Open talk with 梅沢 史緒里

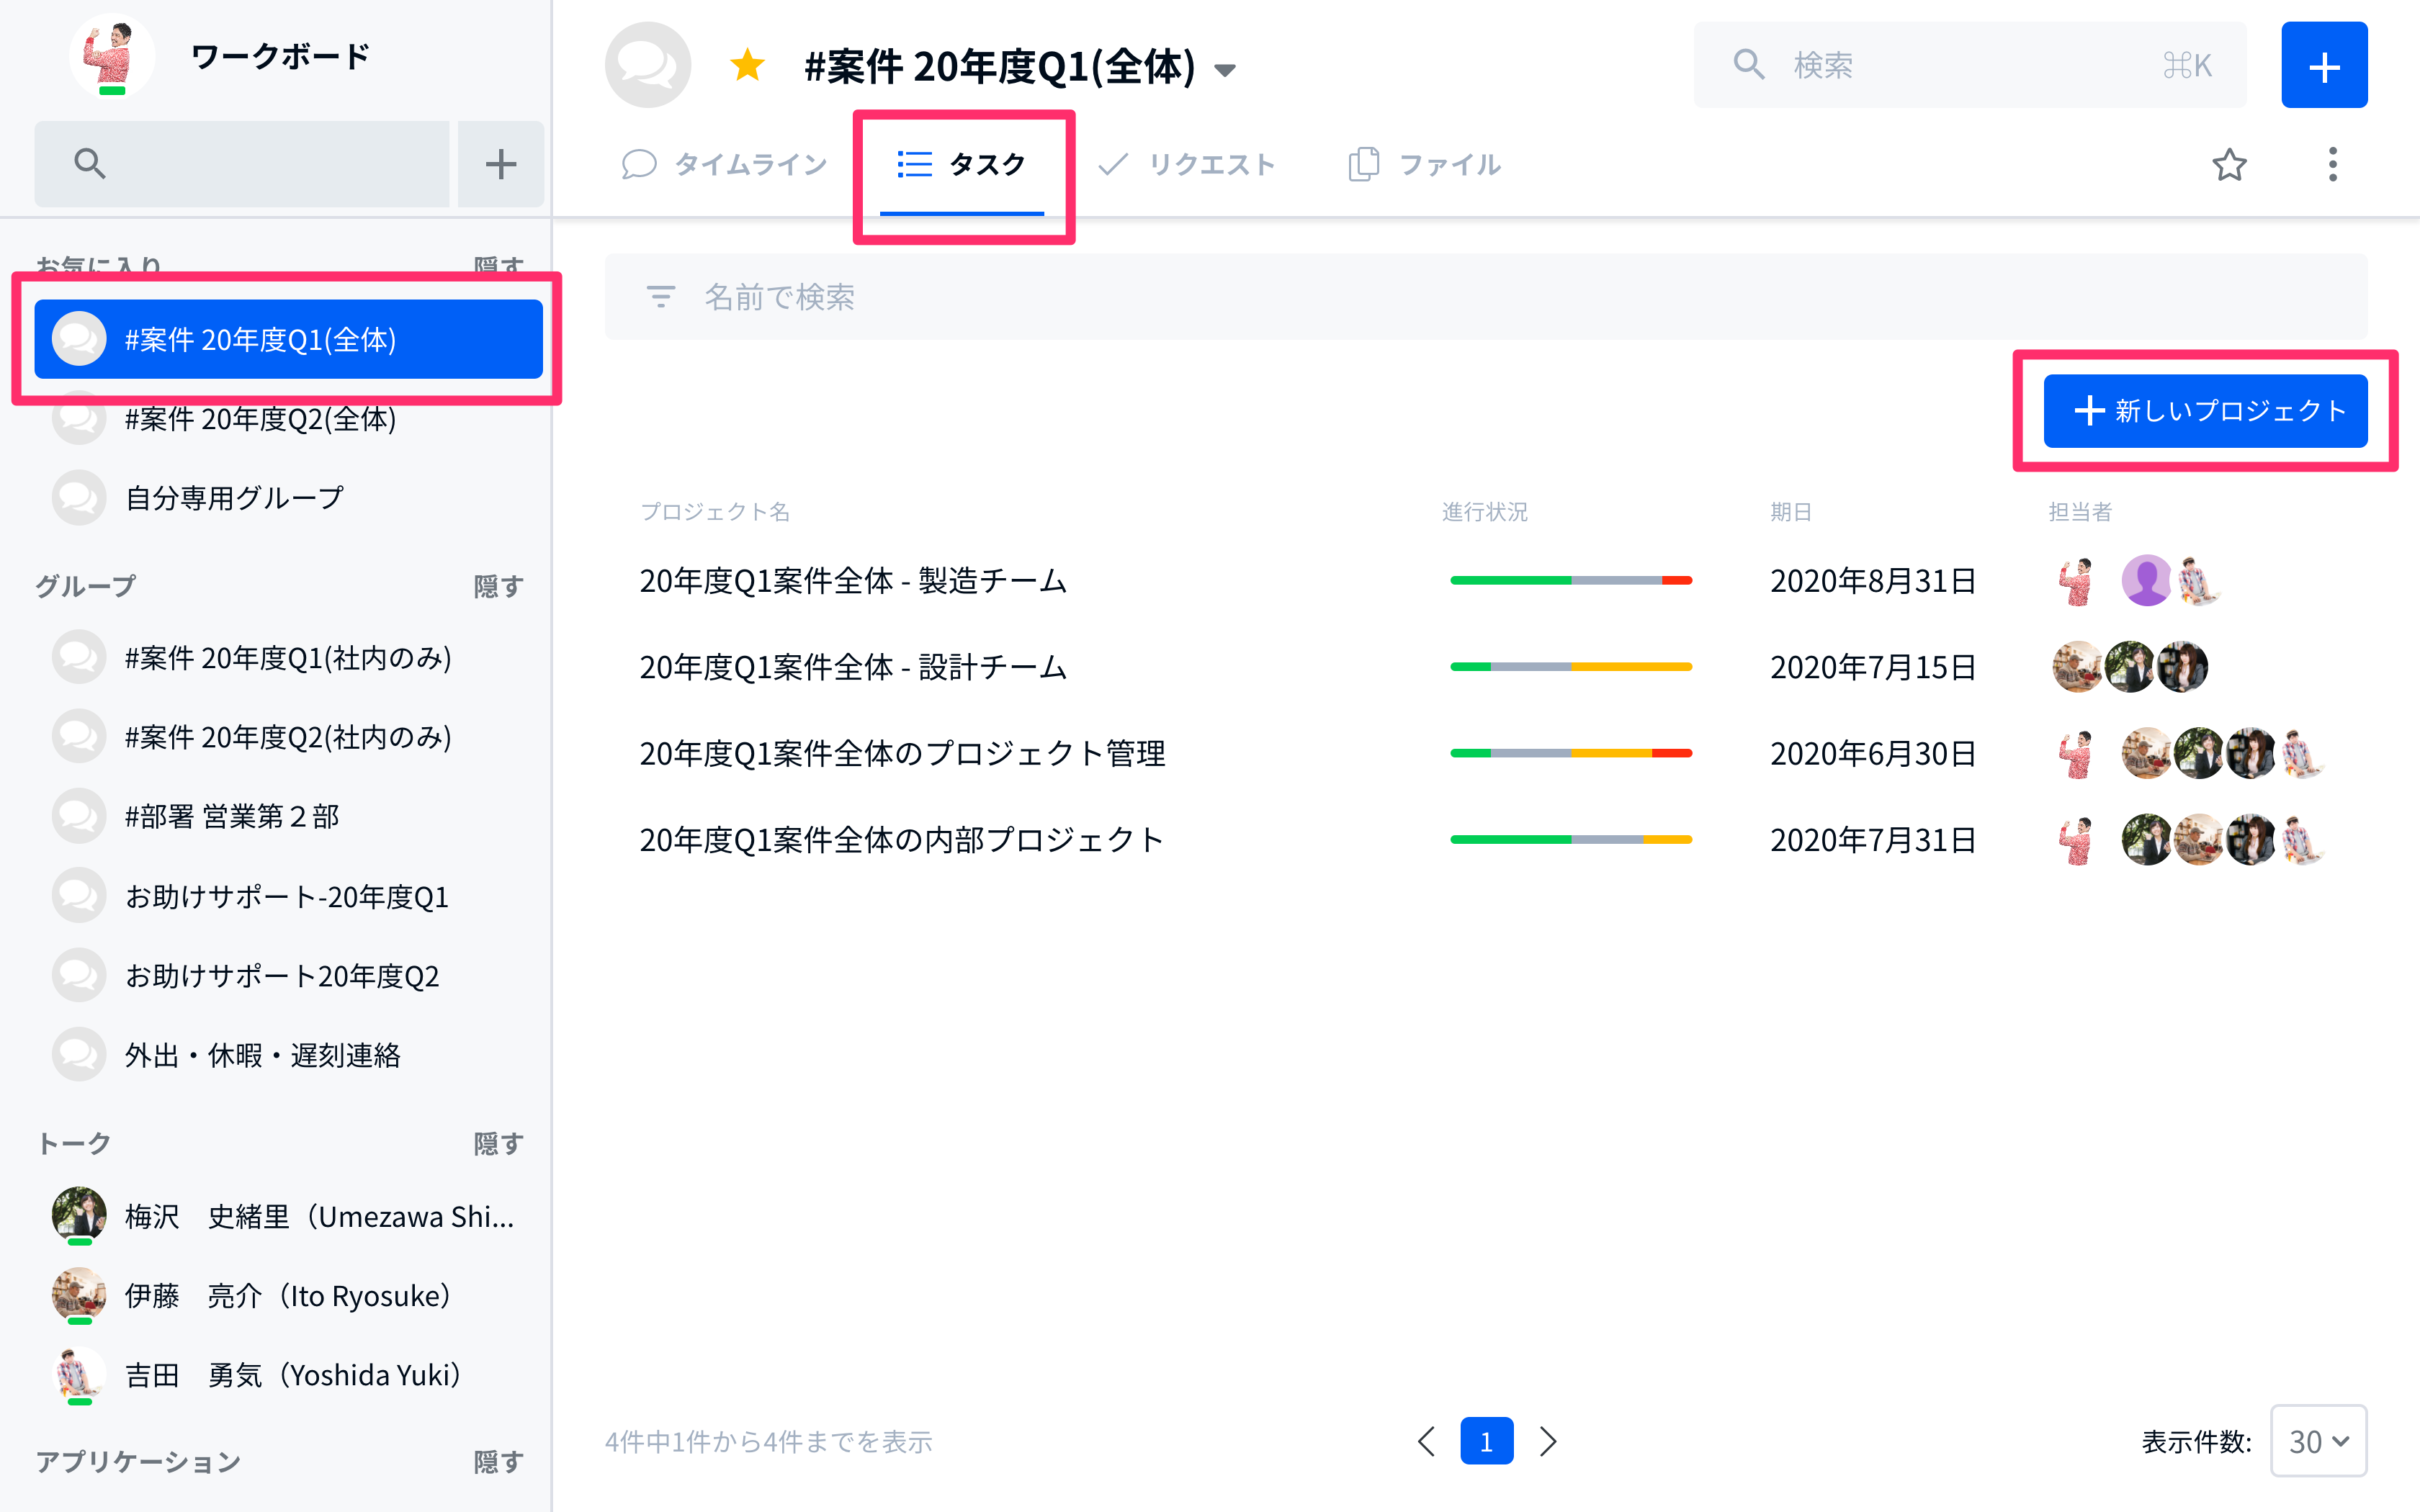click(288, 1216)
